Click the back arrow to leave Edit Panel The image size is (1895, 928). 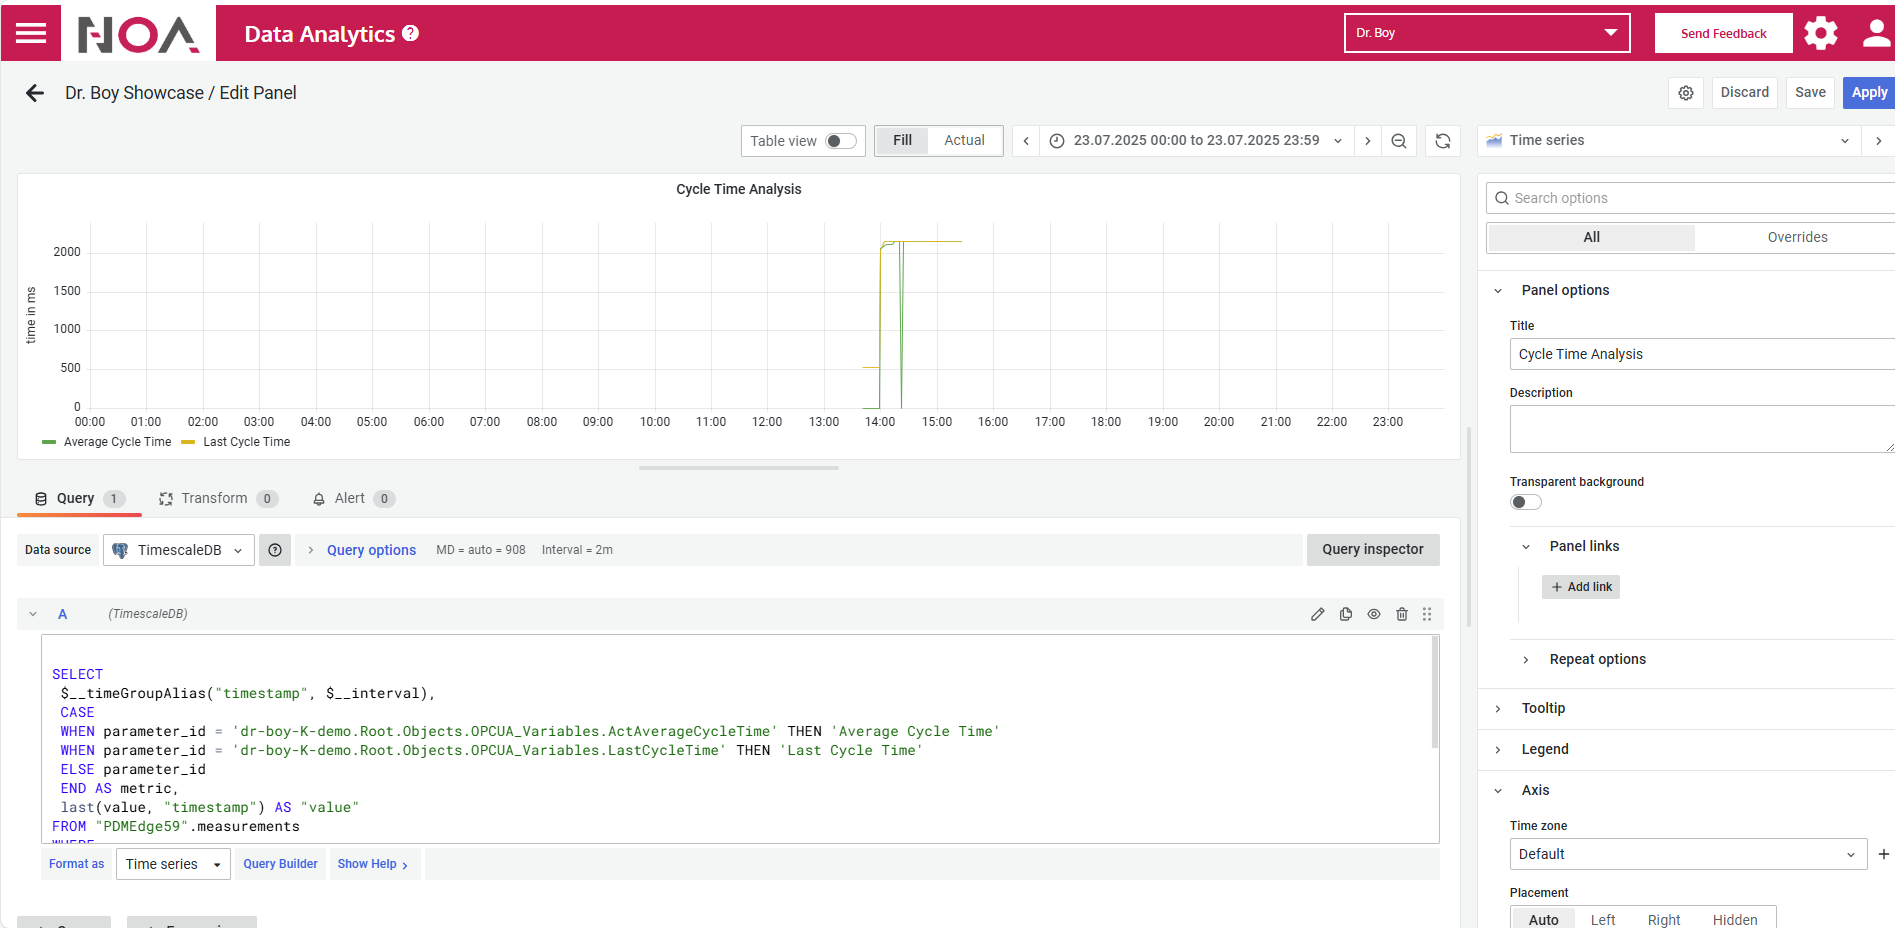[35, 93]
